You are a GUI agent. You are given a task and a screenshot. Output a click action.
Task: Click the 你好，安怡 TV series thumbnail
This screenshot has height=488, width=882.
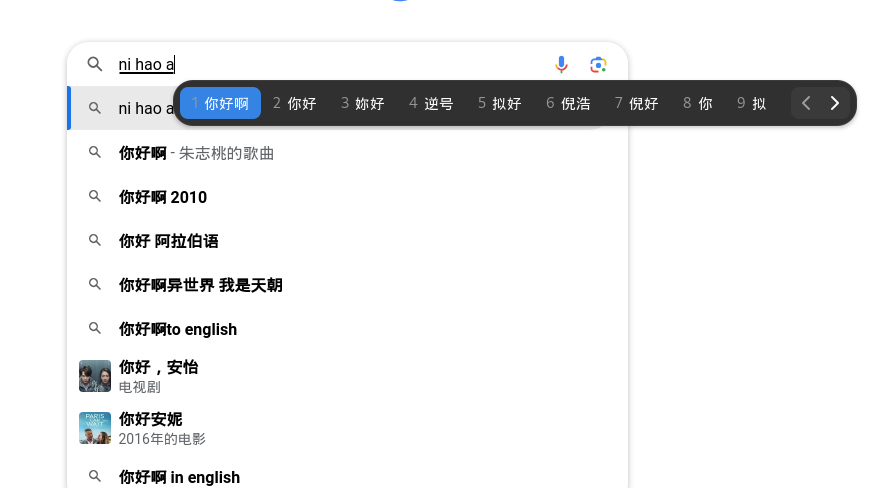pyautogui.click(x=94, y=376)
